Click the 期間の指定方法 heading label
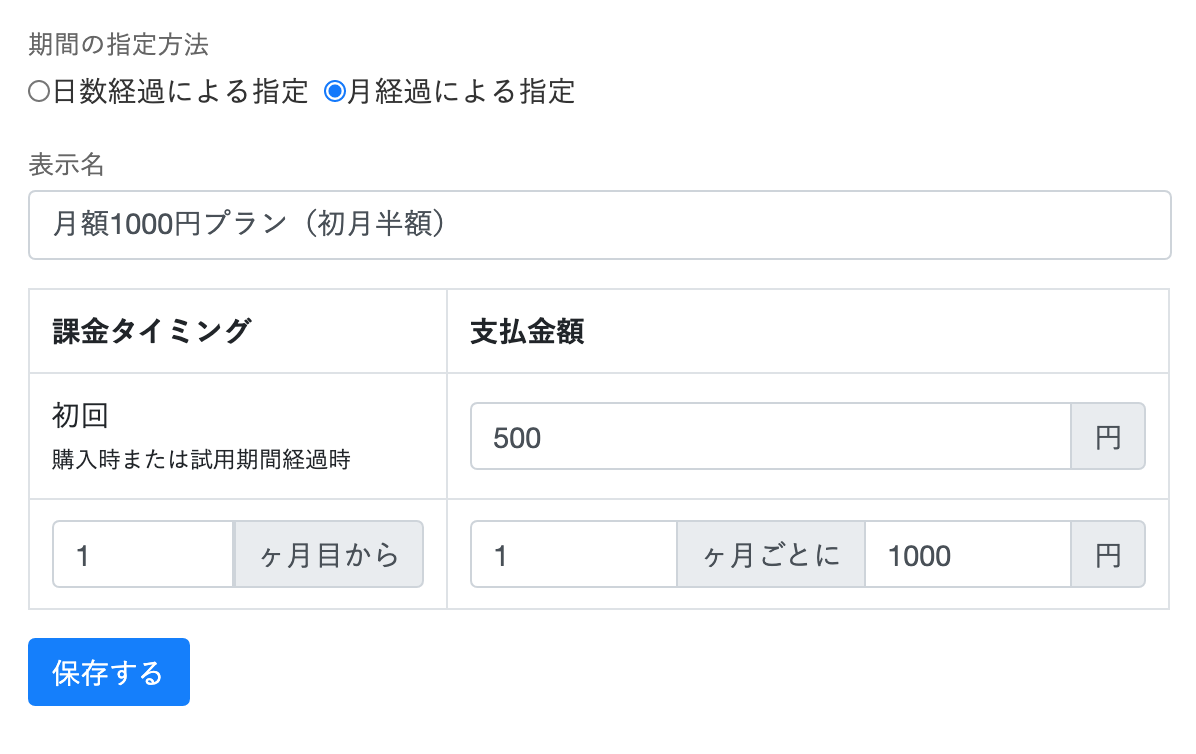 pos(118,45)
